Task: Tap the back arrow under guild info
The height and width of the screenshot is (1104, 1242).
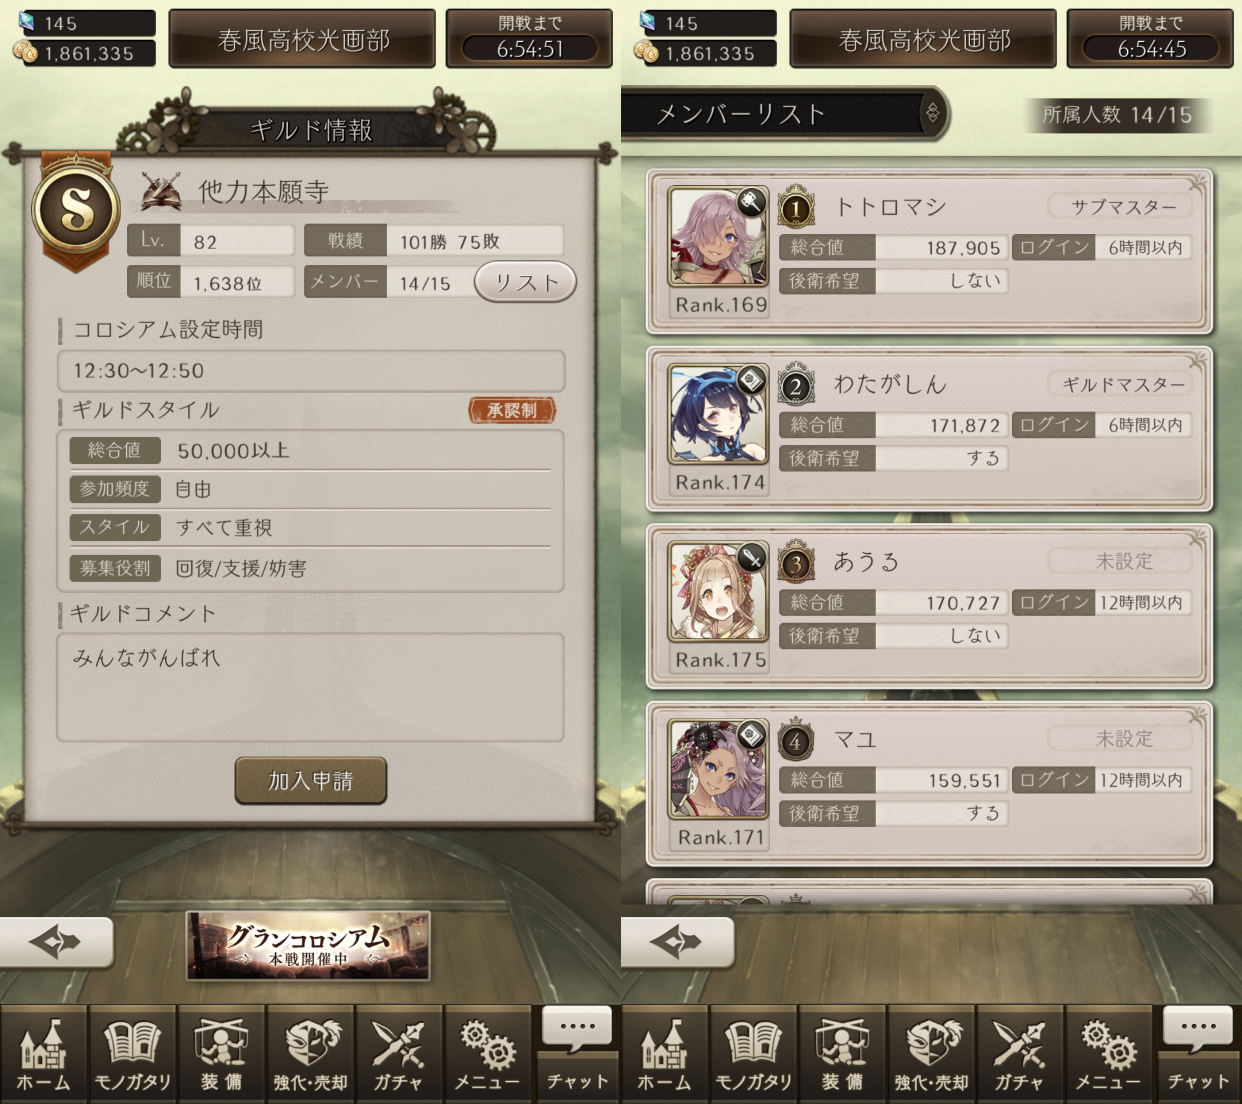Action: pyautogui.click(x=56, y=942)
